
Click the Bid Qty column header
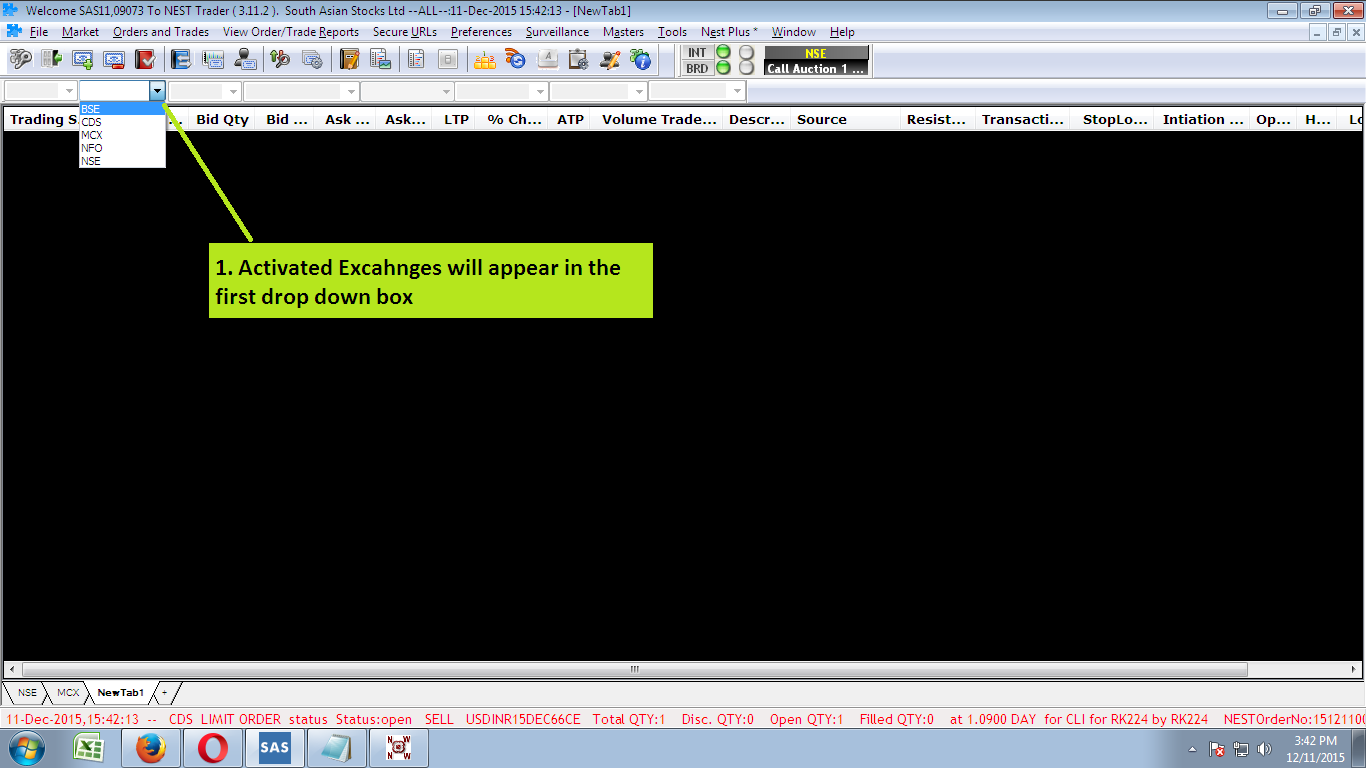[x=222, y=119]
